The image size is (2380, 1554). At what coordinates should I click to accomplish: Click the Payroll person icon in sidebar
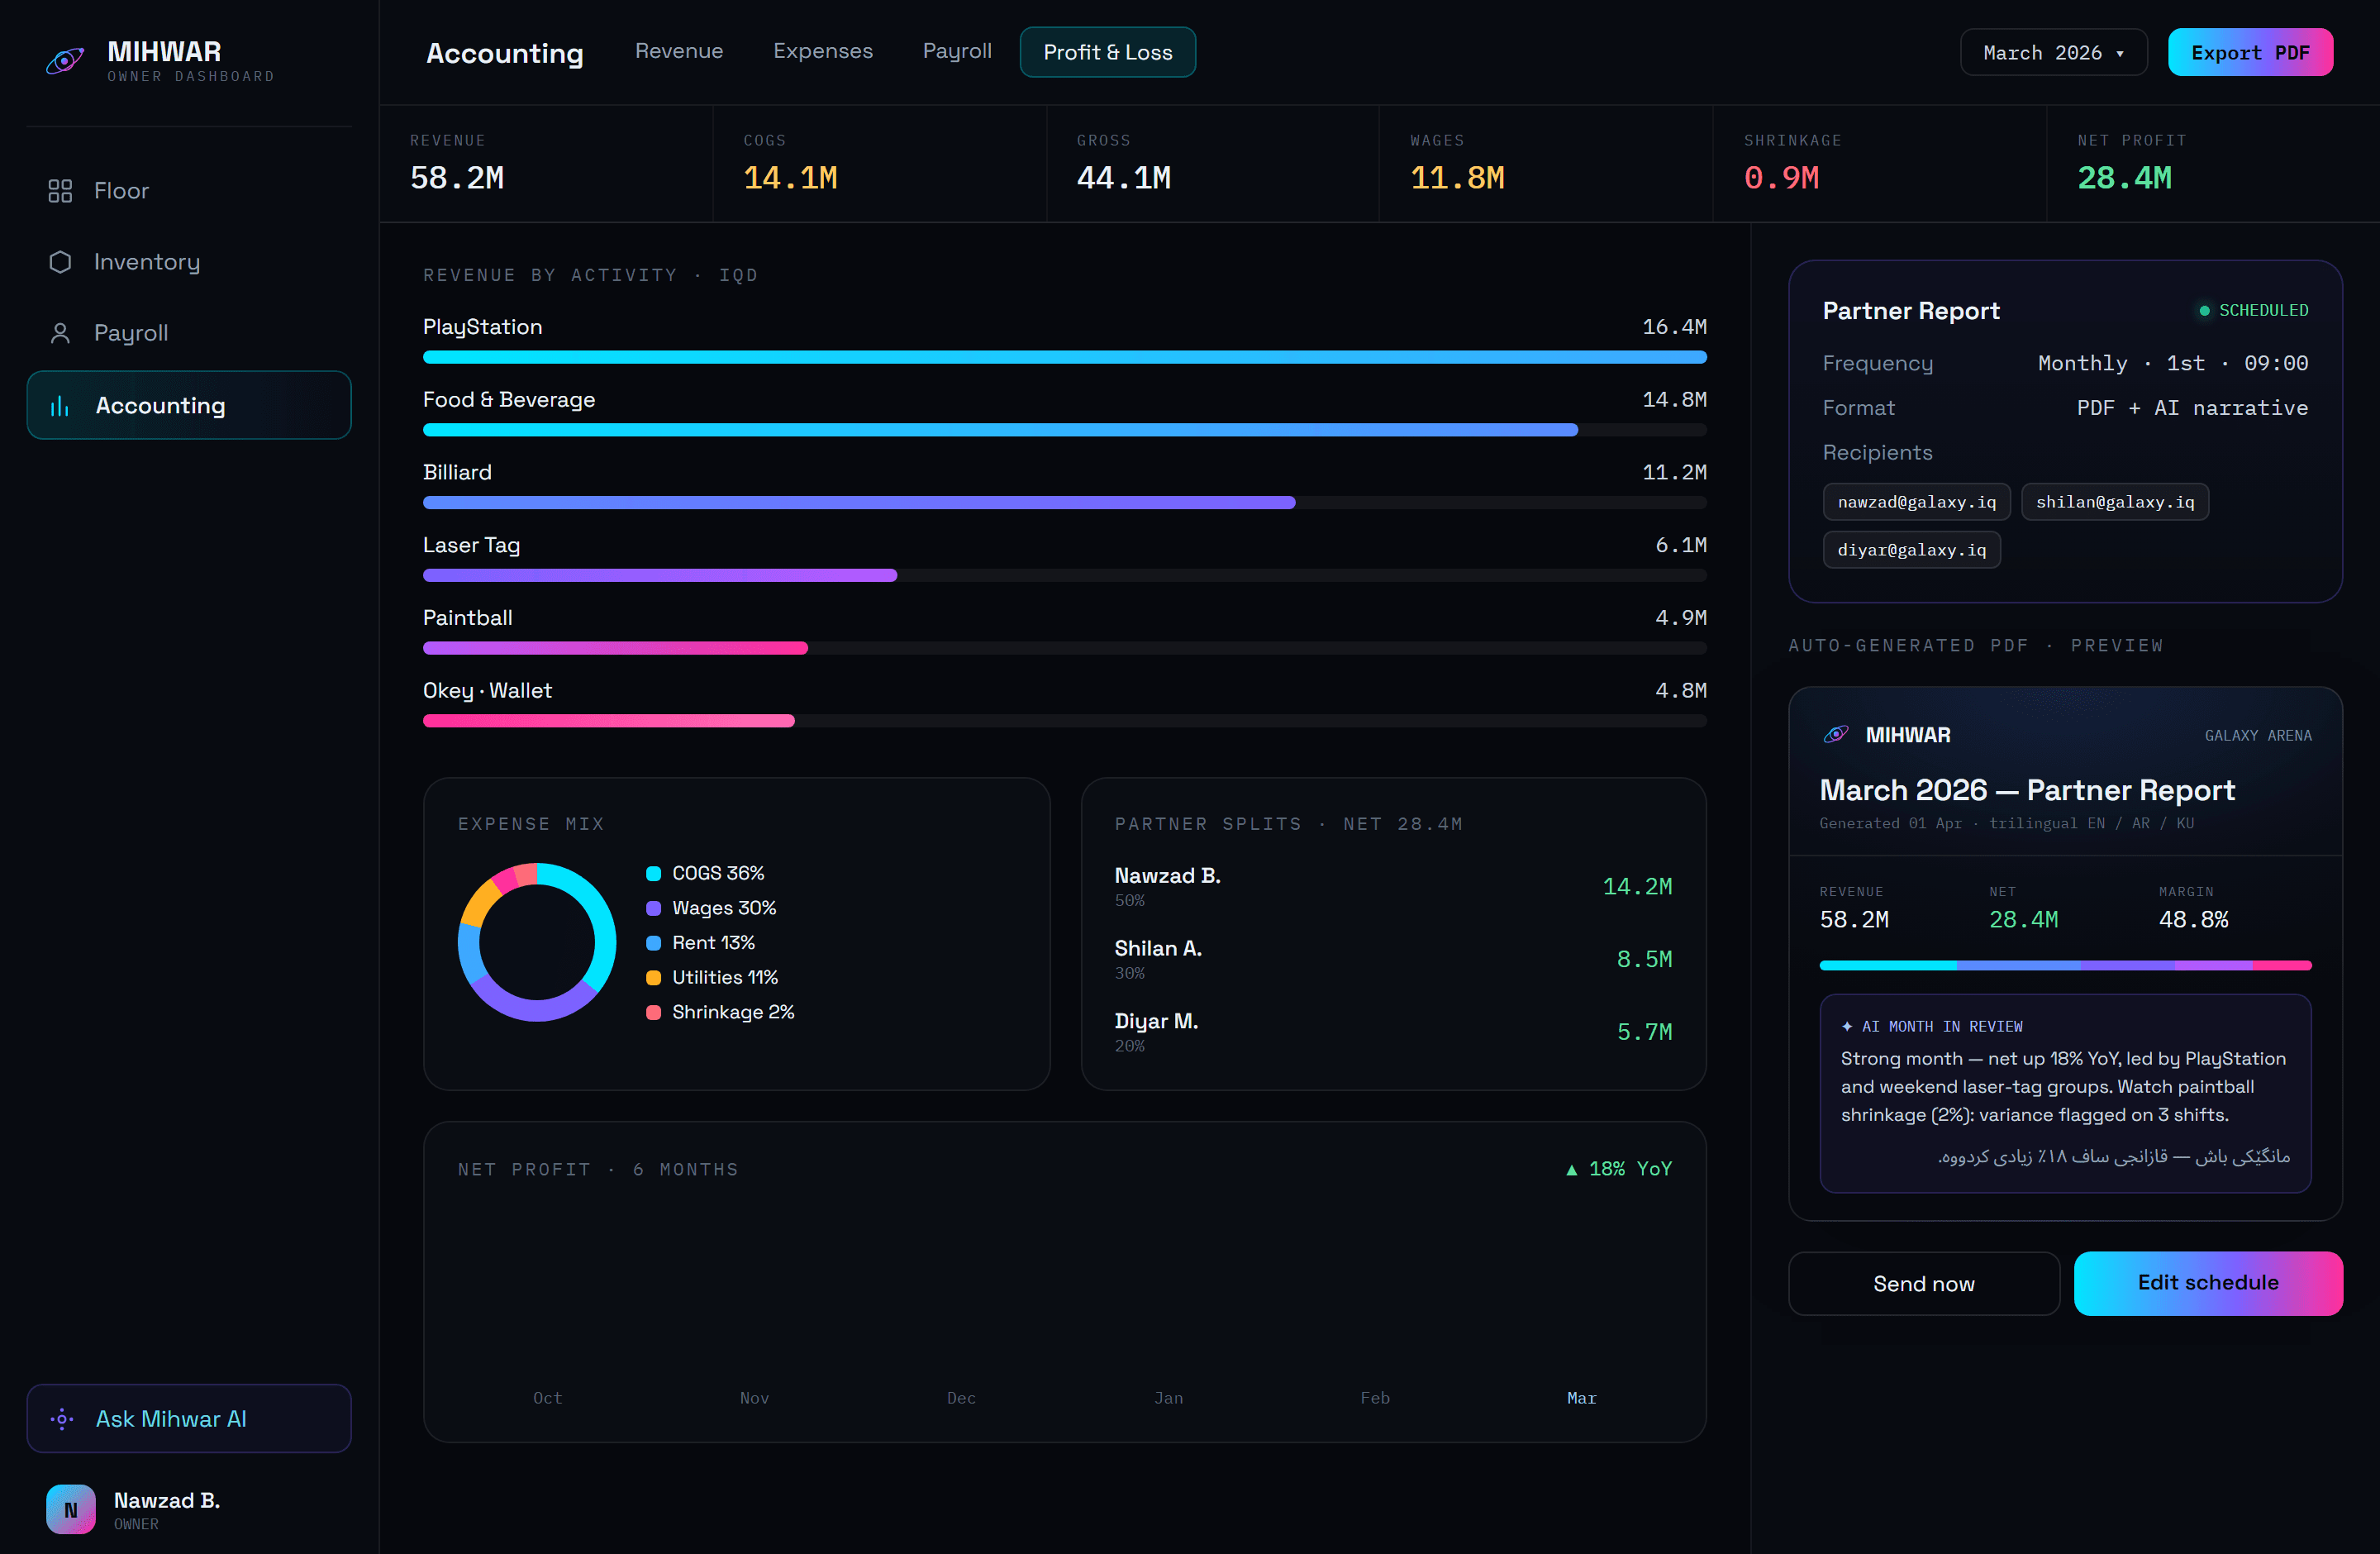click(60, 333)
